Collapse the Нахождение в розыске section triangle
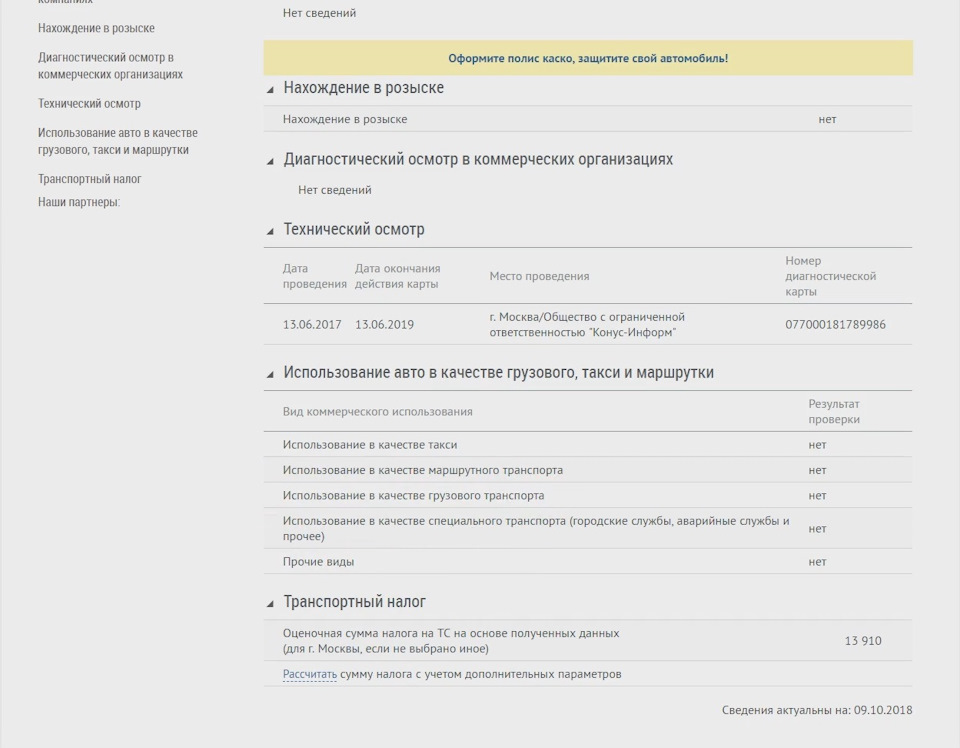960x748 pixels. pyautogui.click(x=270, y=90)
